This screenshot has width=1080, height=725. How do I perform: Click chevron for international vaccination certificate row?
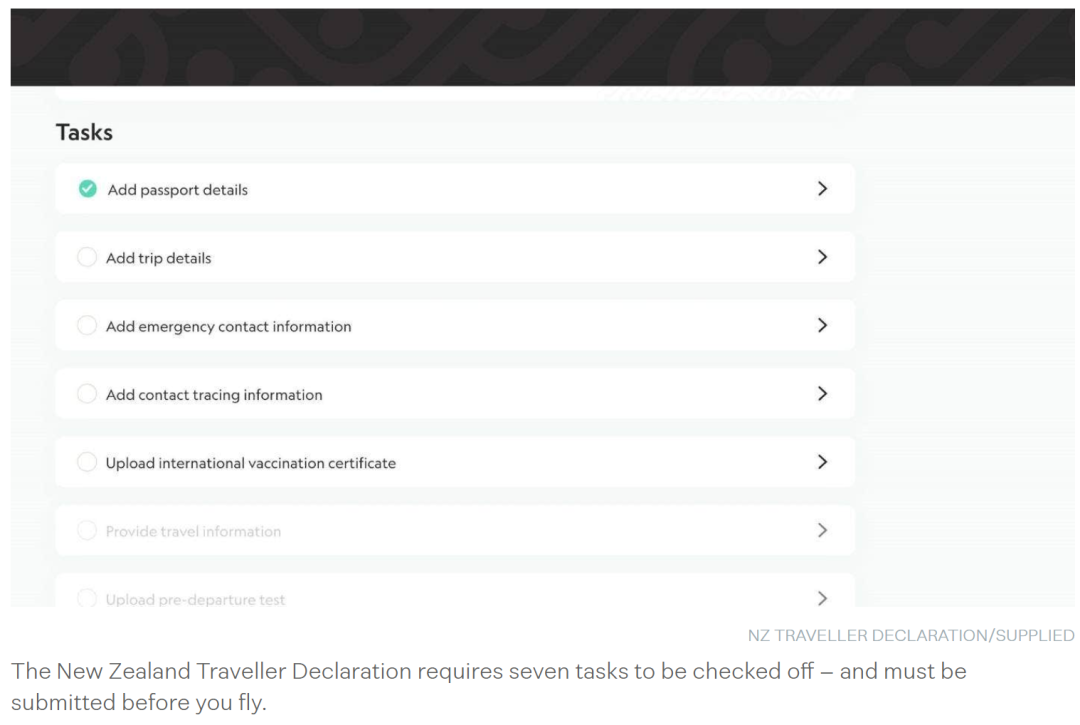[822, 461]
